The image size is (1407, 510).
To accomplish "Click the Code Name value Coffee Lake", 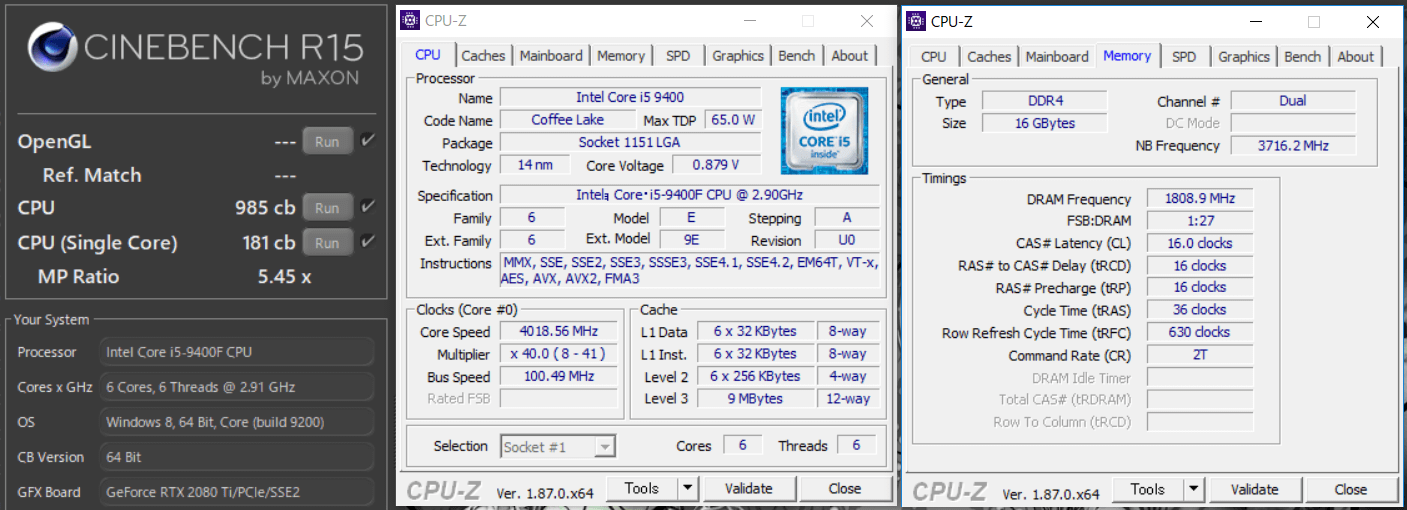I will click(567, 120).
